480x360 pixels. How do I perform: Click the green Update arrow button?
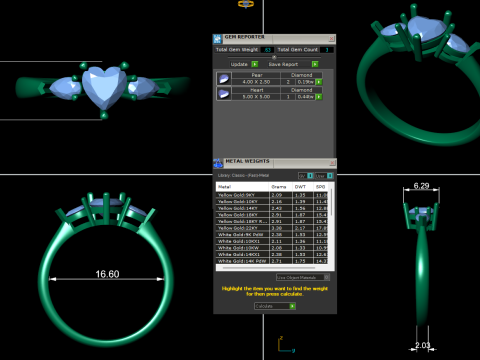[x=255, y=64]
